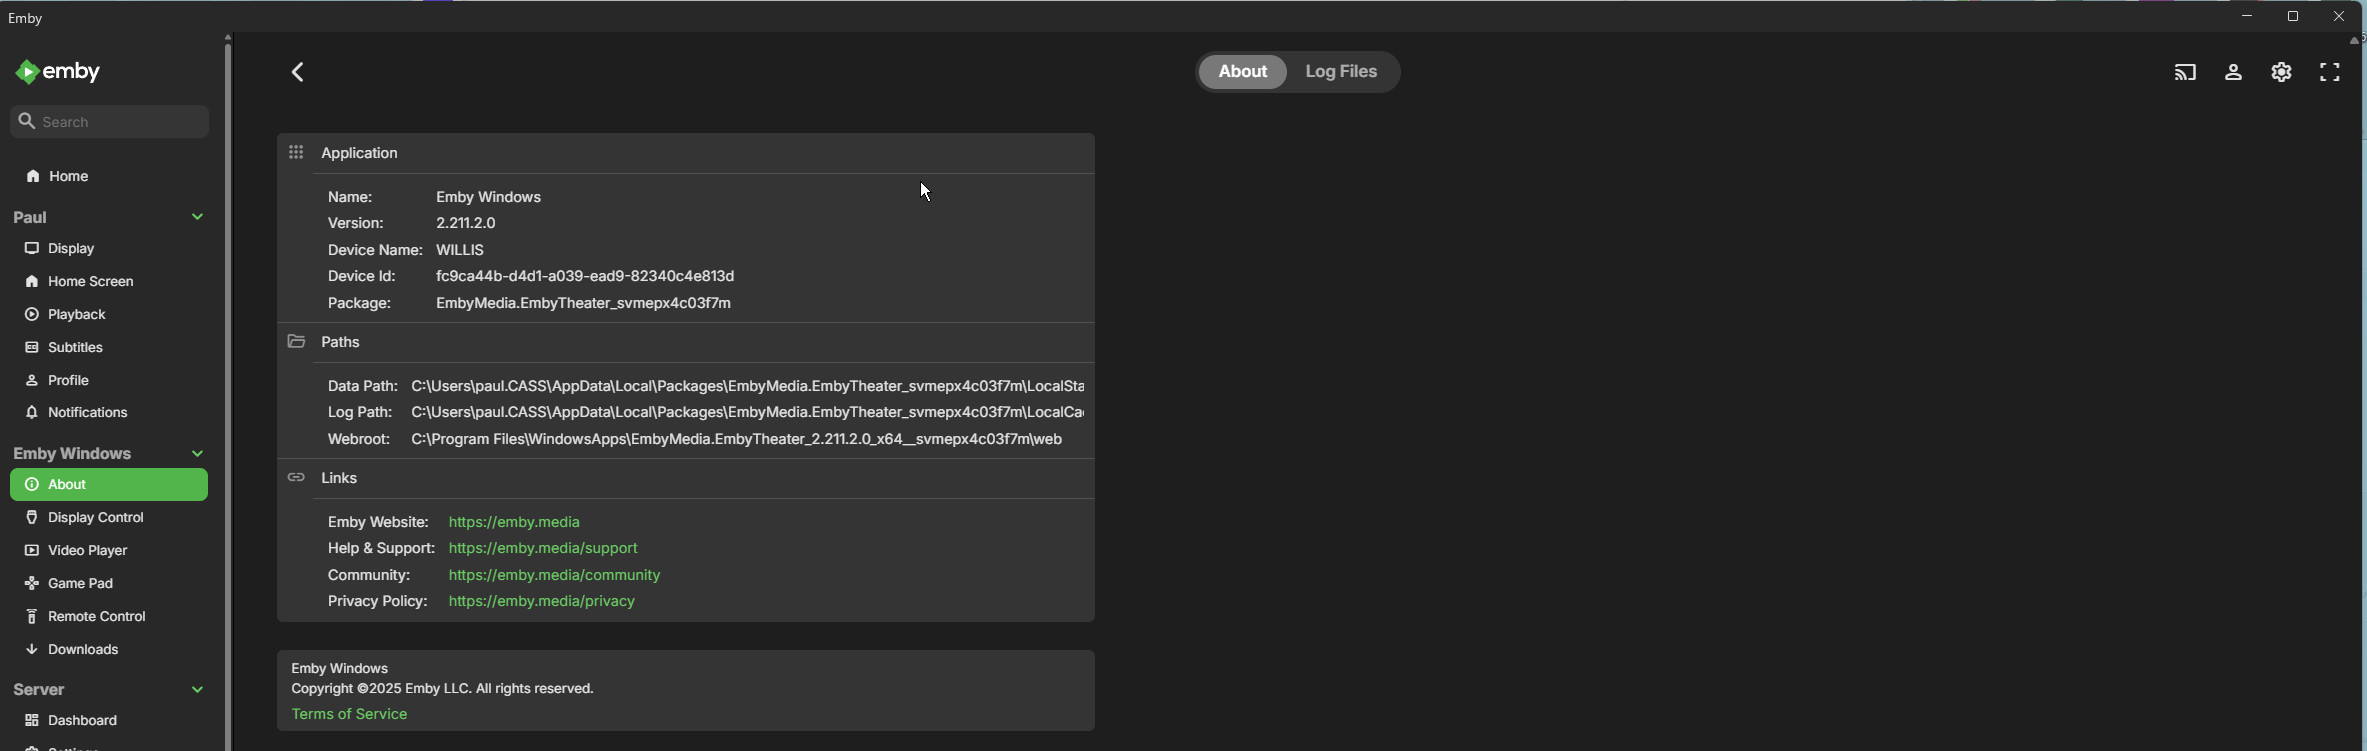2367x751 pixels.
Task: Click the copyright notice text
Action: pos(442,689)
